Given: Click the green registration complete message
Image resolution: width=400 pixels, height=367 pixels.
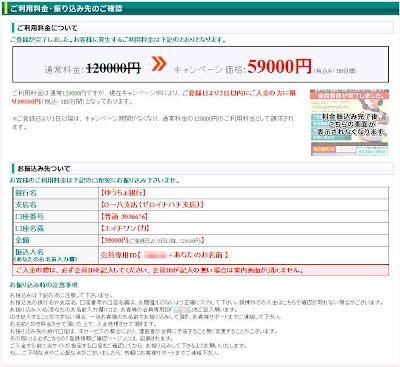Looking at the screenshot, I should pos(118,40).
